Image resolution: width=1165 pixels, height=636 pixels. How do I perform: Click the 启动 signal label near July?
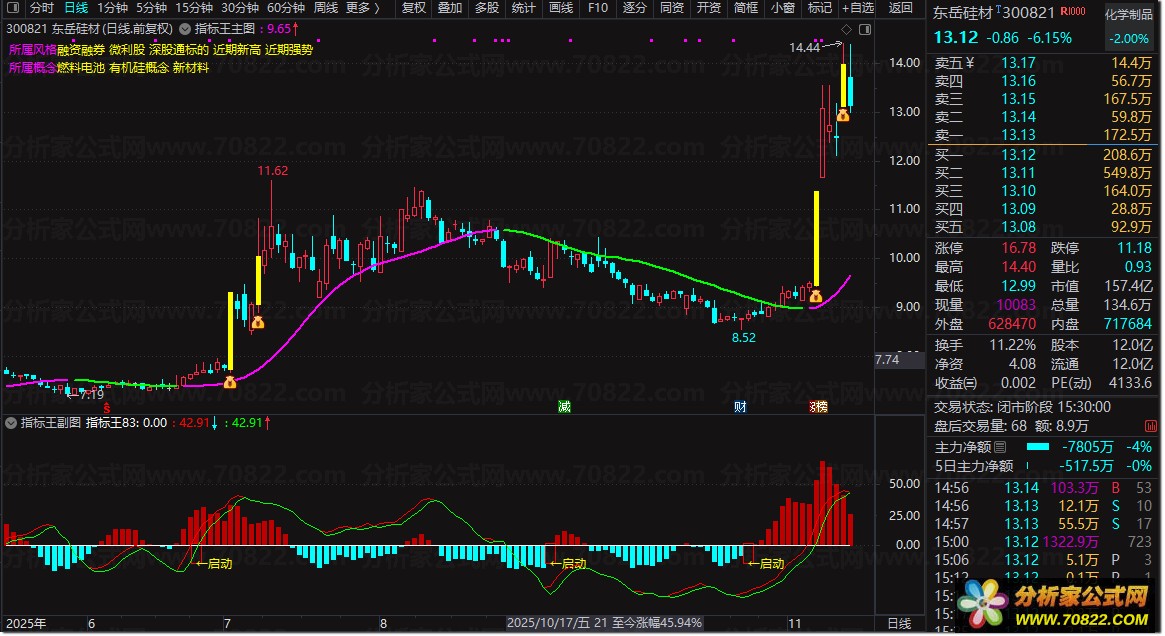point(214,564)
